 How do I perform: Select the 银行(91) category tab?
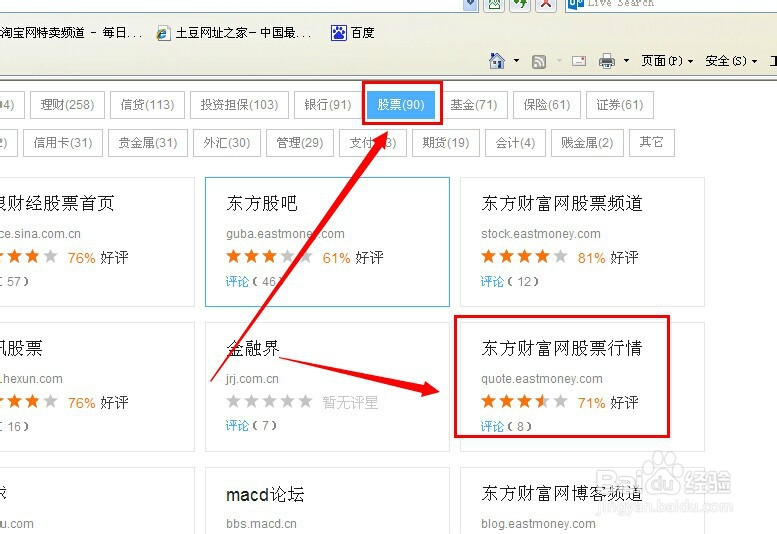coord(328,105)
